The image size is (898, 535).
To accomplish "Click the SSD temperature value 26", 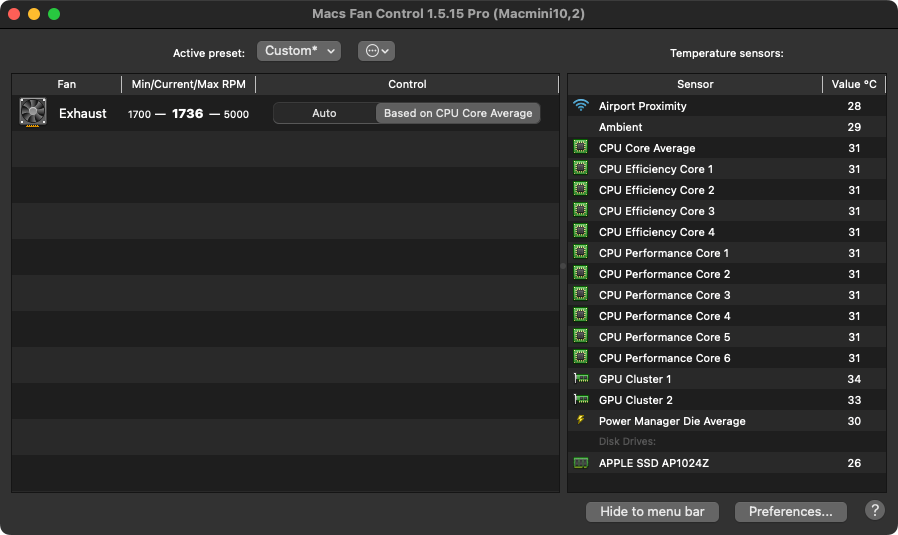I will point(854,463).
